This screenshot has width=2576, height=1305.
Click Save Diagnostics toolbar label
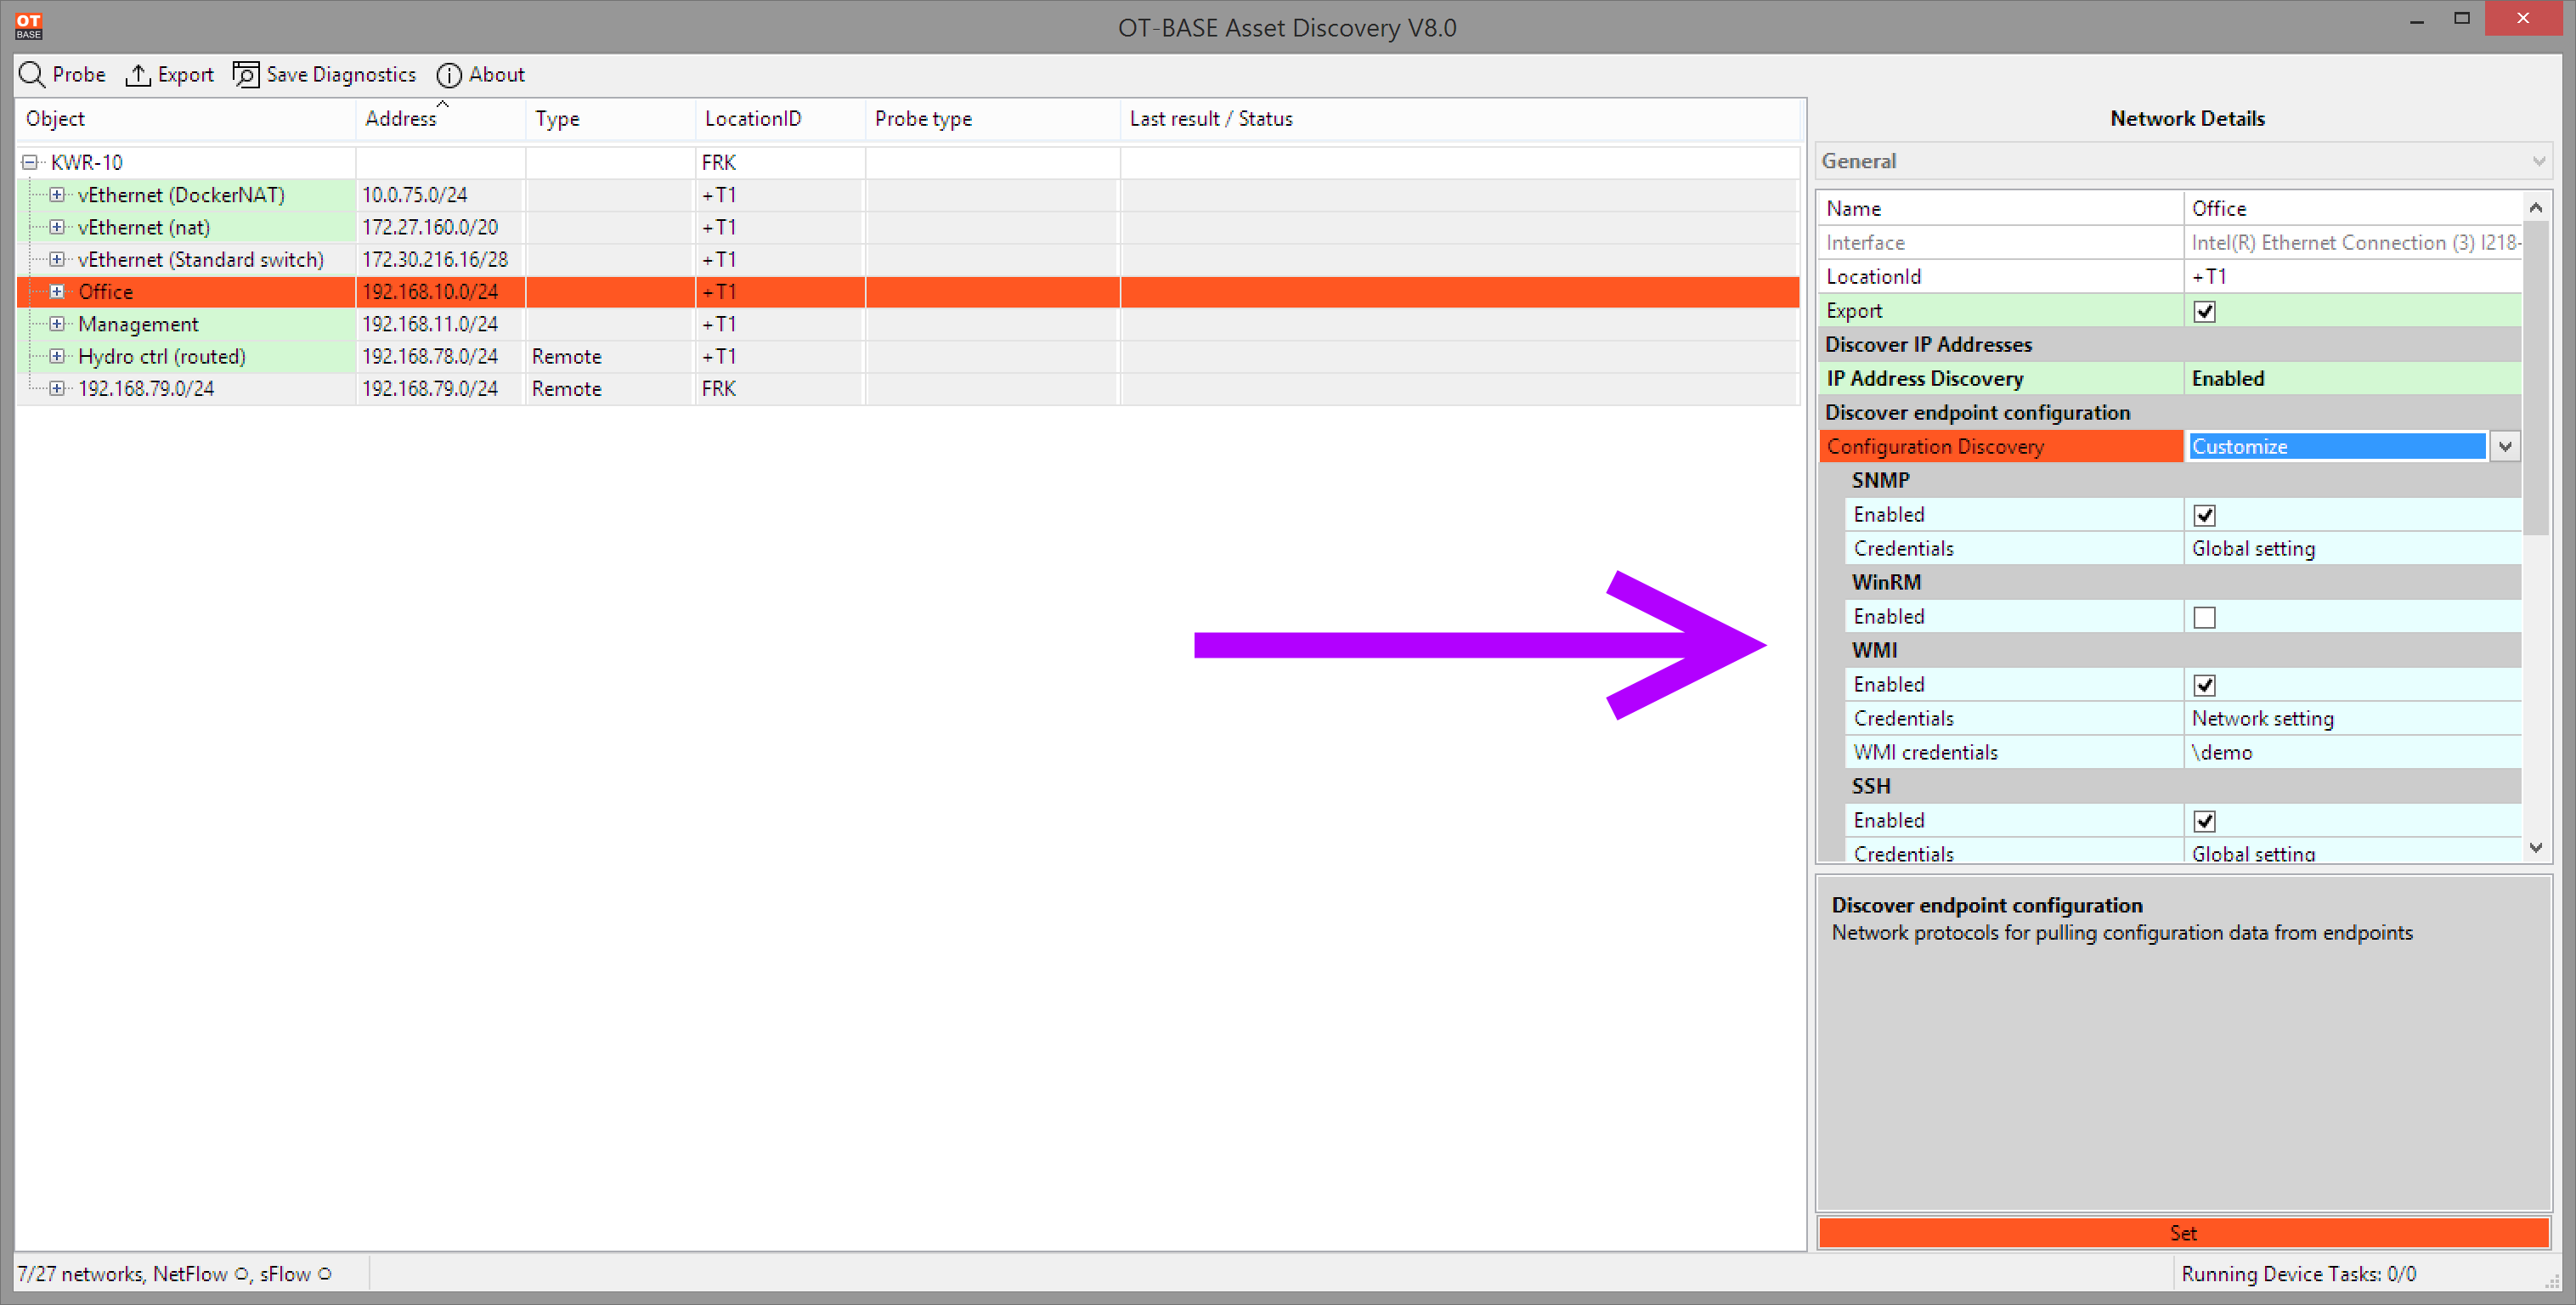point(341,75)
